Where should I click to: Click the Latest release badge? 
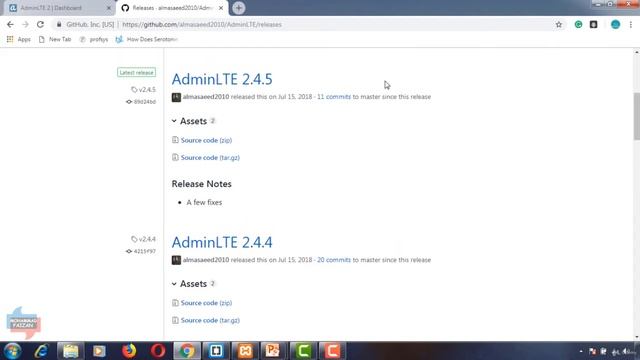tap(136, 72)
